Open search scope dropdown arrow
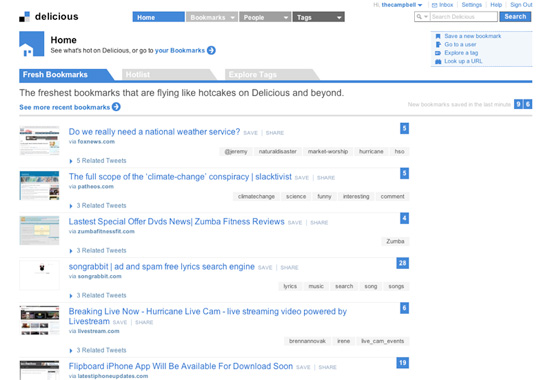This screenshot has height=380, width=550. pos(426,16)
